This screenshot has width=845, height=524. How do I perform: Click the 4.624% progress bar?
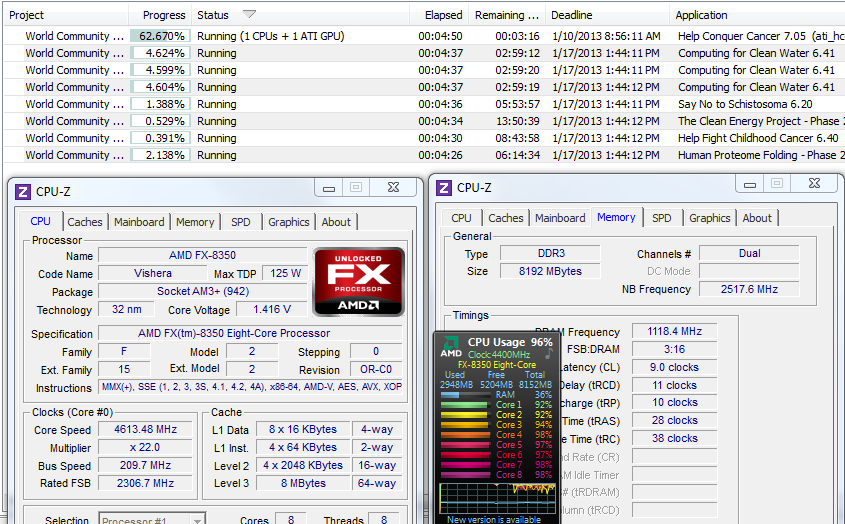pos(161,53)
